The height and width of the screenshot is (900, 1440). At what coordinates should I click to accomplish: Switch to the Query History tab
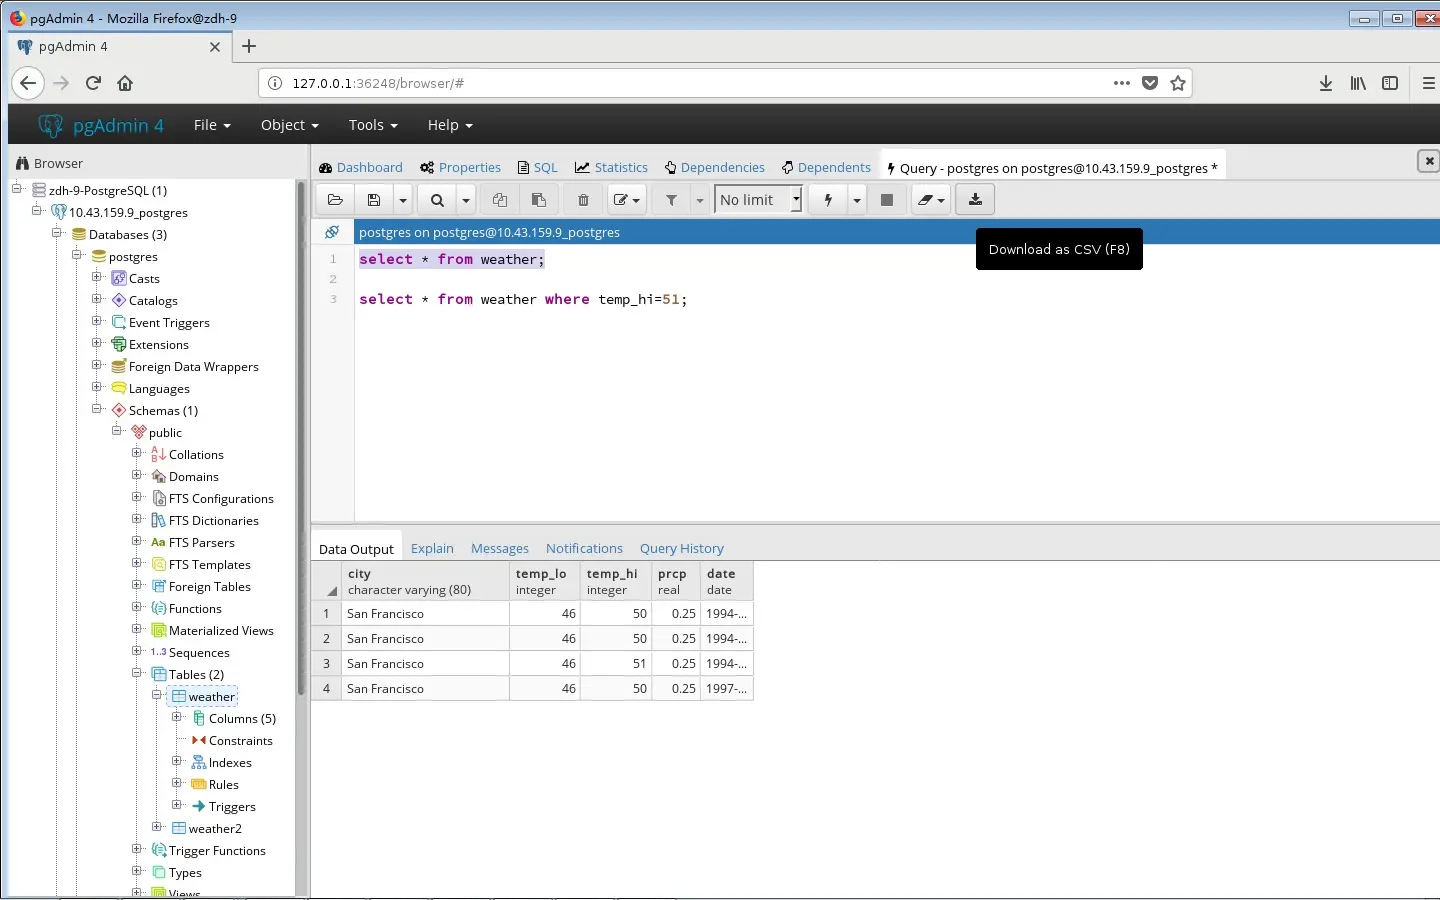click(682, 548)
